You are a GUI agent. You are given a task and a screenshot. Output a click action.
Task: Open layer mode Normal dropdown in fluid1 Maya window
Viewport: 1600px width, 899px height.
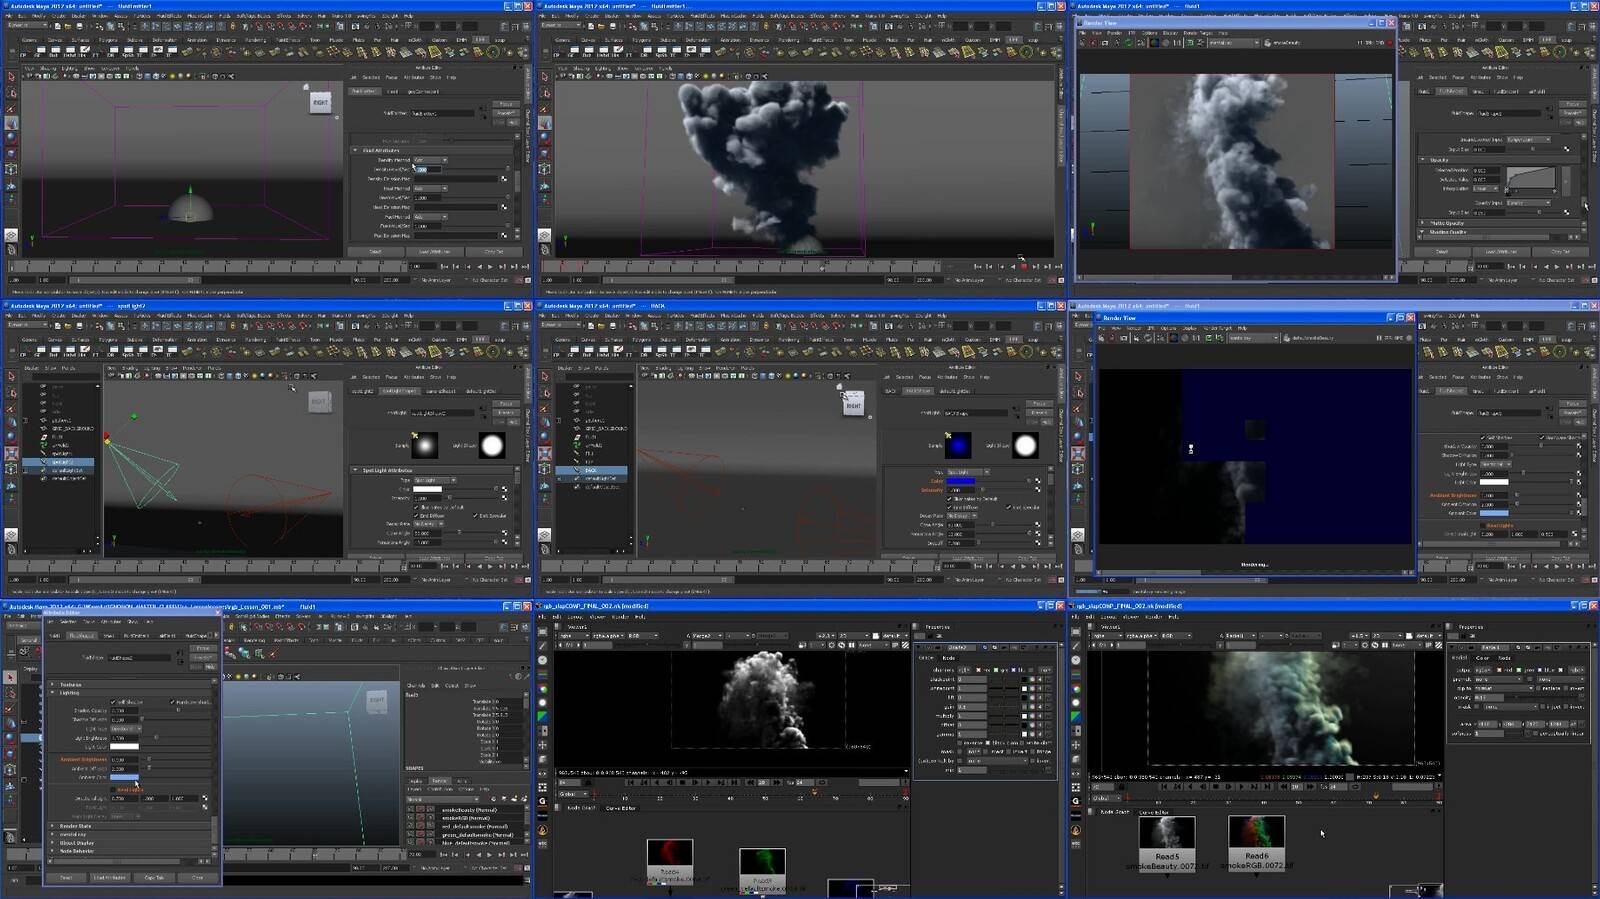pos(442,799)
